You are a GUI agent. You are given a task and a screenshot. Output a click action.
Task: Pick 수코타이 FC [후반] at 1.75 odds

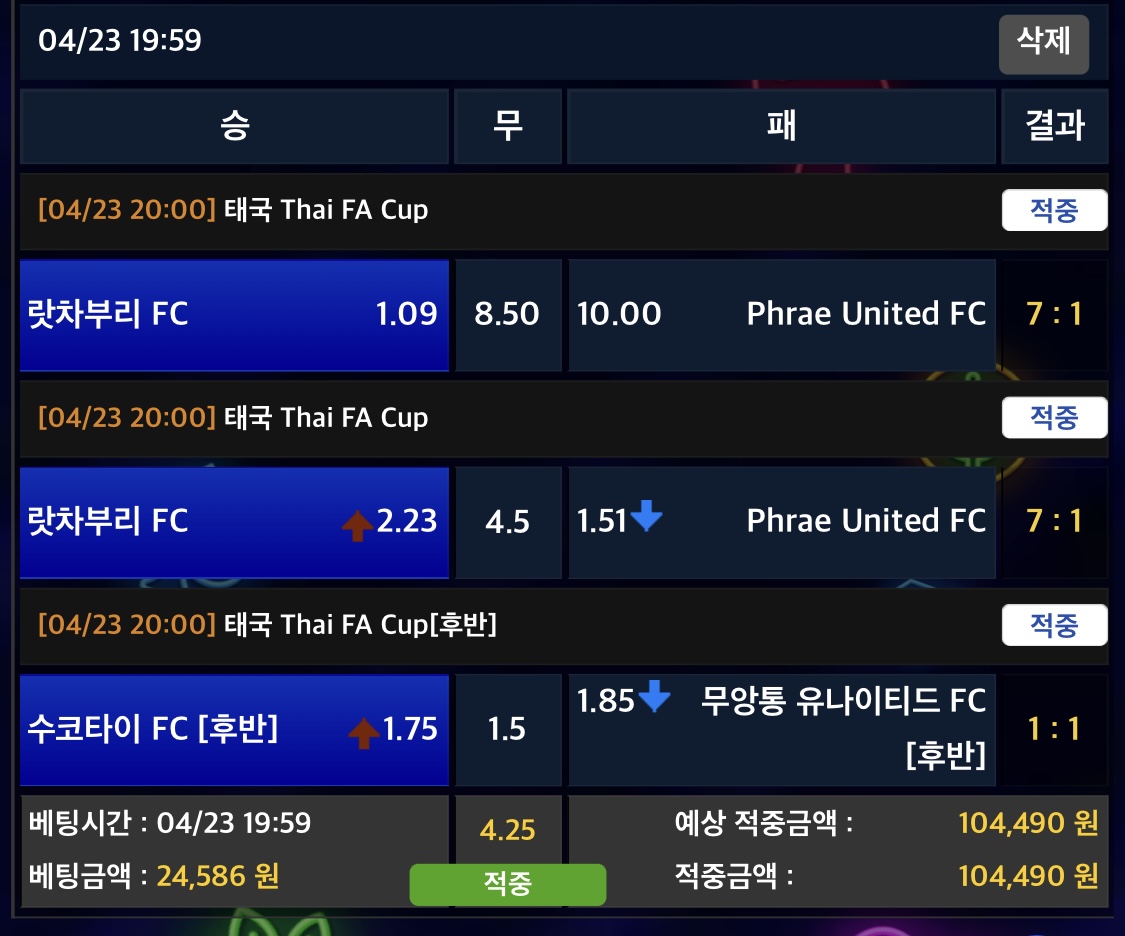234,730
